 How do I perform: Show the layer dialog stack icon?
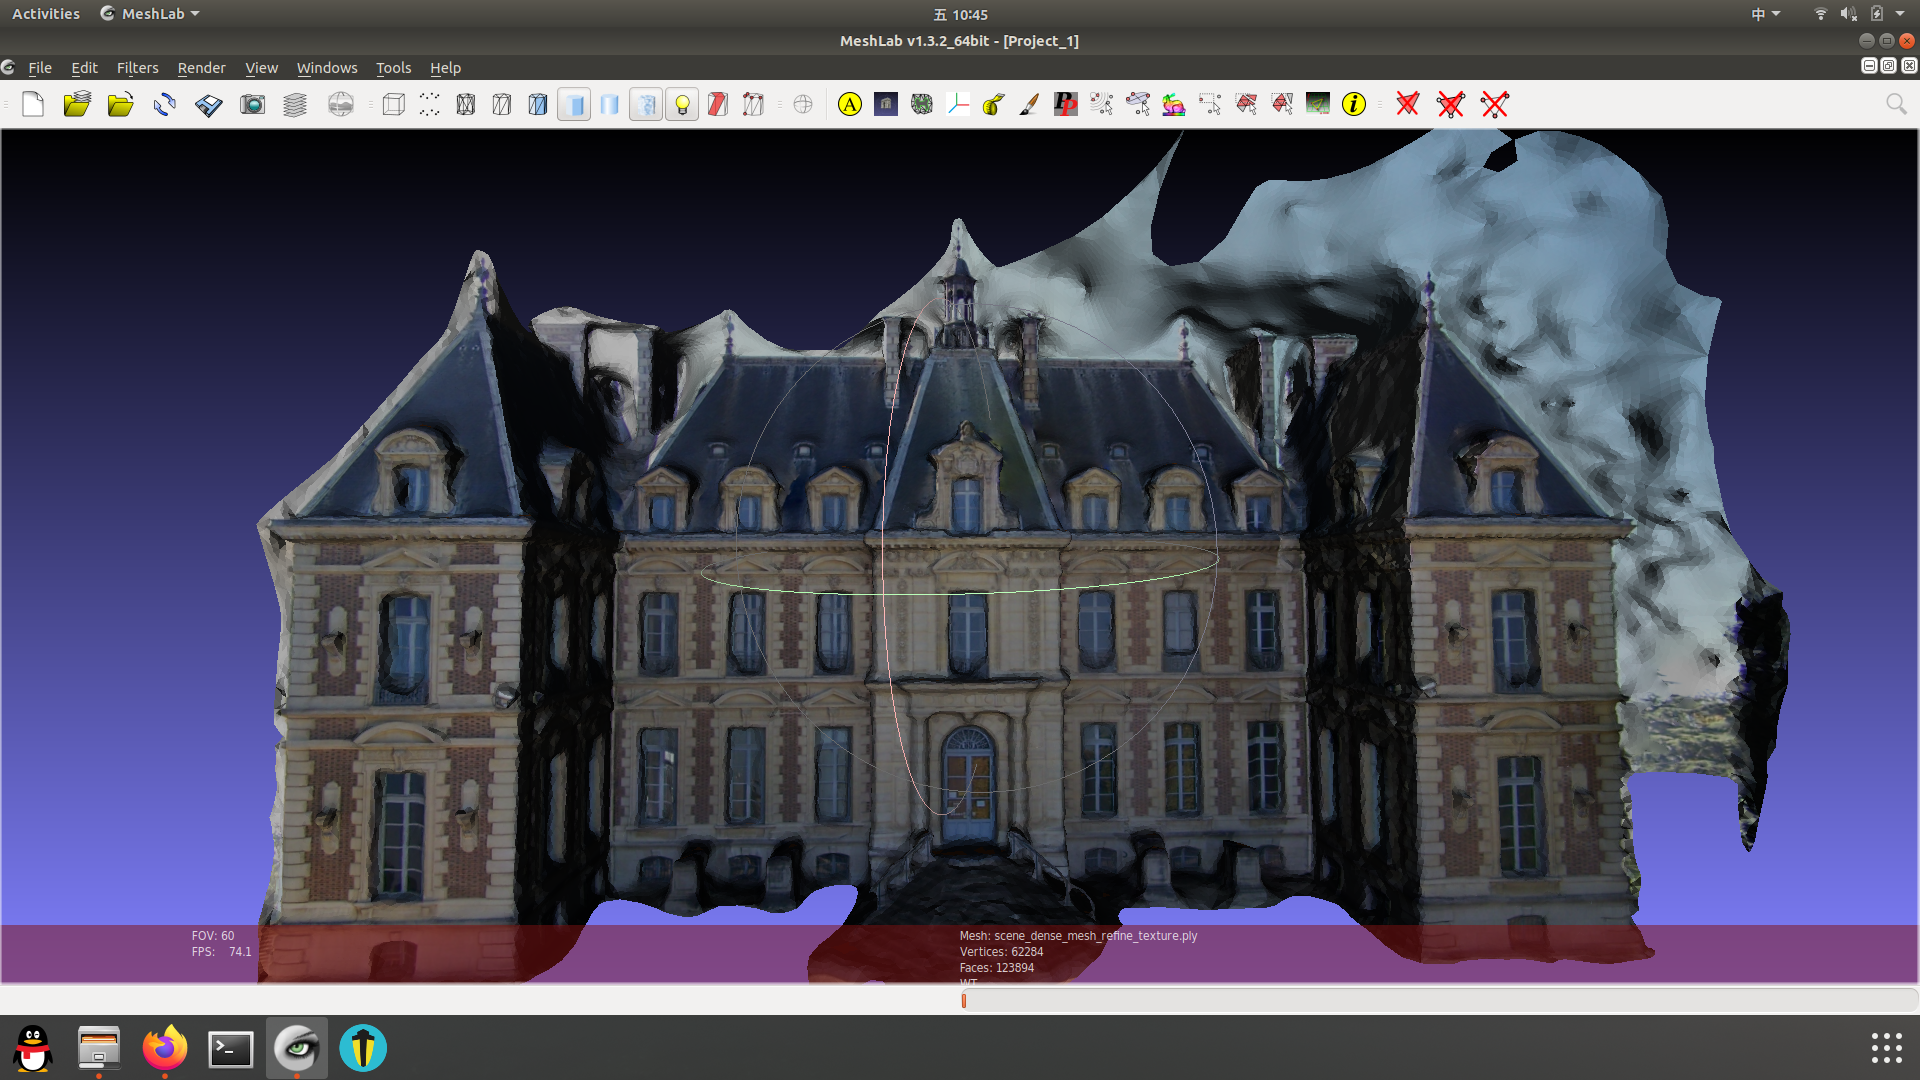pyautogui.click(x=295, y=104)
